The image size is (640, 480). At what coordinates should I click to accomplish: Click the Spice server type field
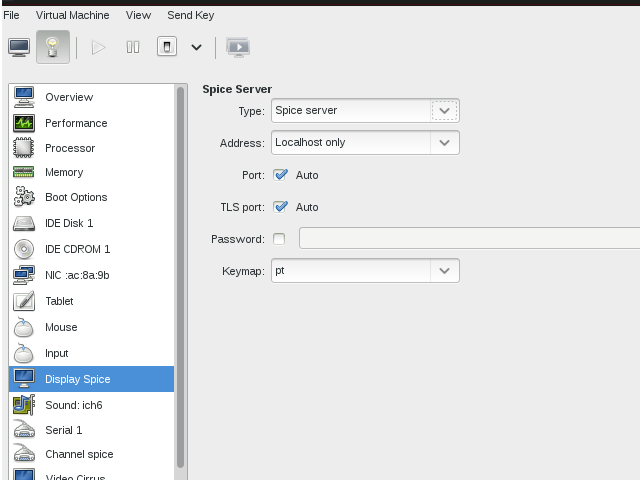351,110
